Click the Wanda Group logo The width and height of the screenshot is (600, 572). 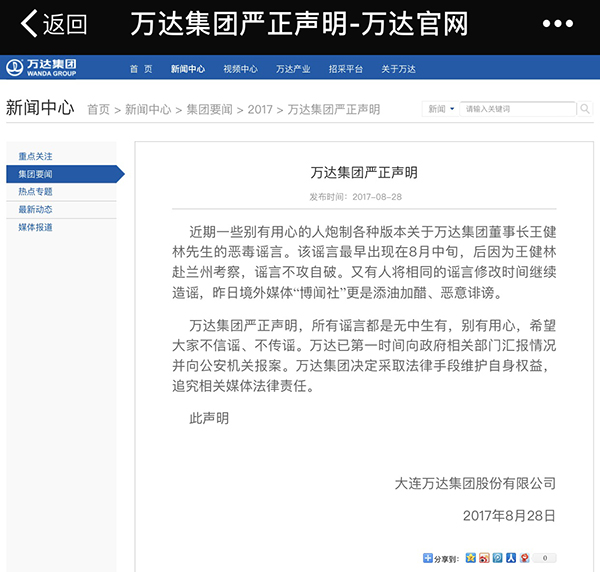point(42,68)
